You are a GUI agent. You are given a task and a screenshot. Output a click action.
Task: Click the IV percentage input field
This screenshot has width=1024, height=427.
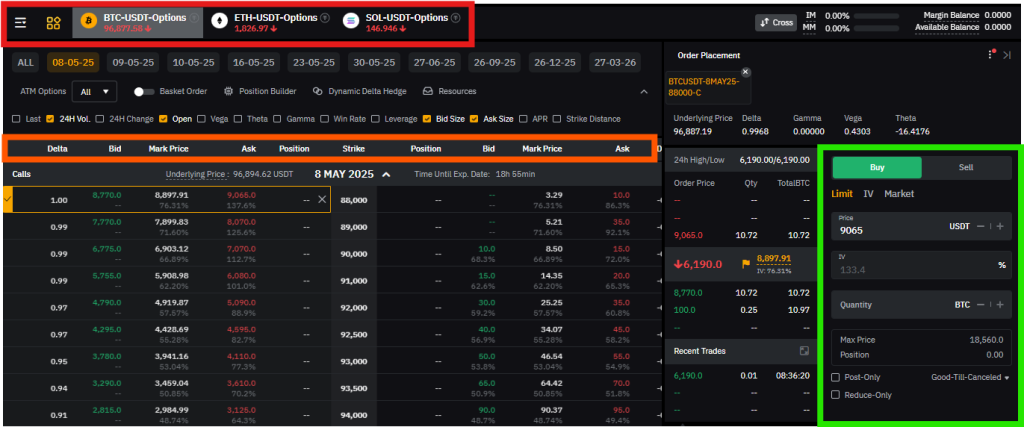click(x=921, y=264)
